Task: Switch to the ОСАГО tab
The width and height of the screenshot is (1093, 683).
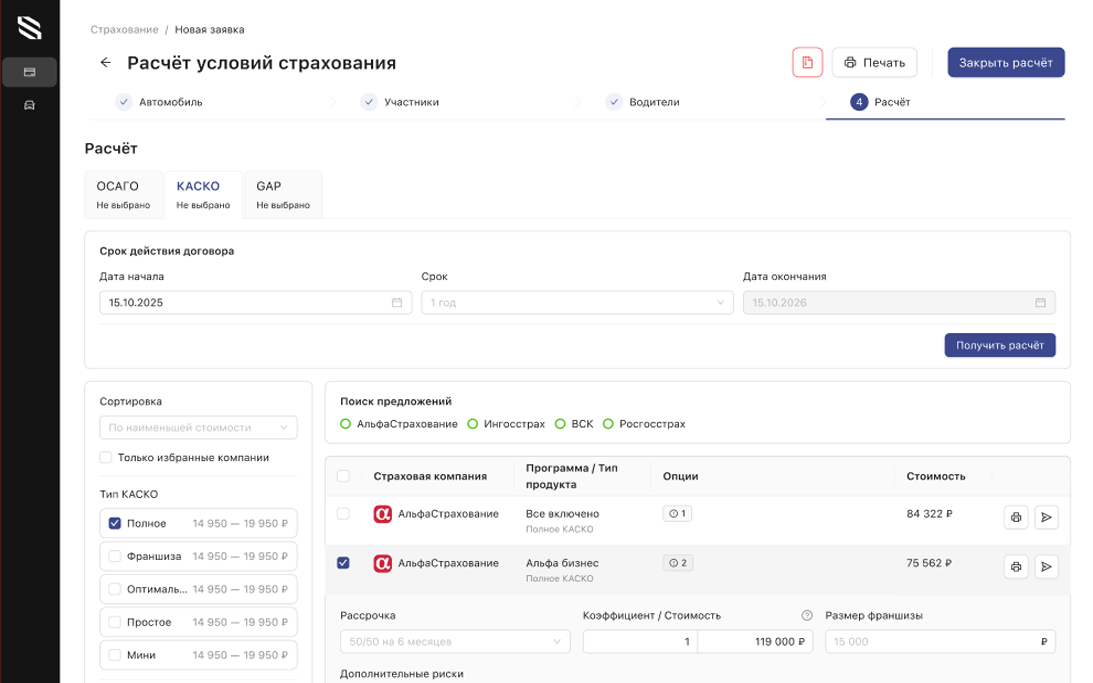Action: 123,194
